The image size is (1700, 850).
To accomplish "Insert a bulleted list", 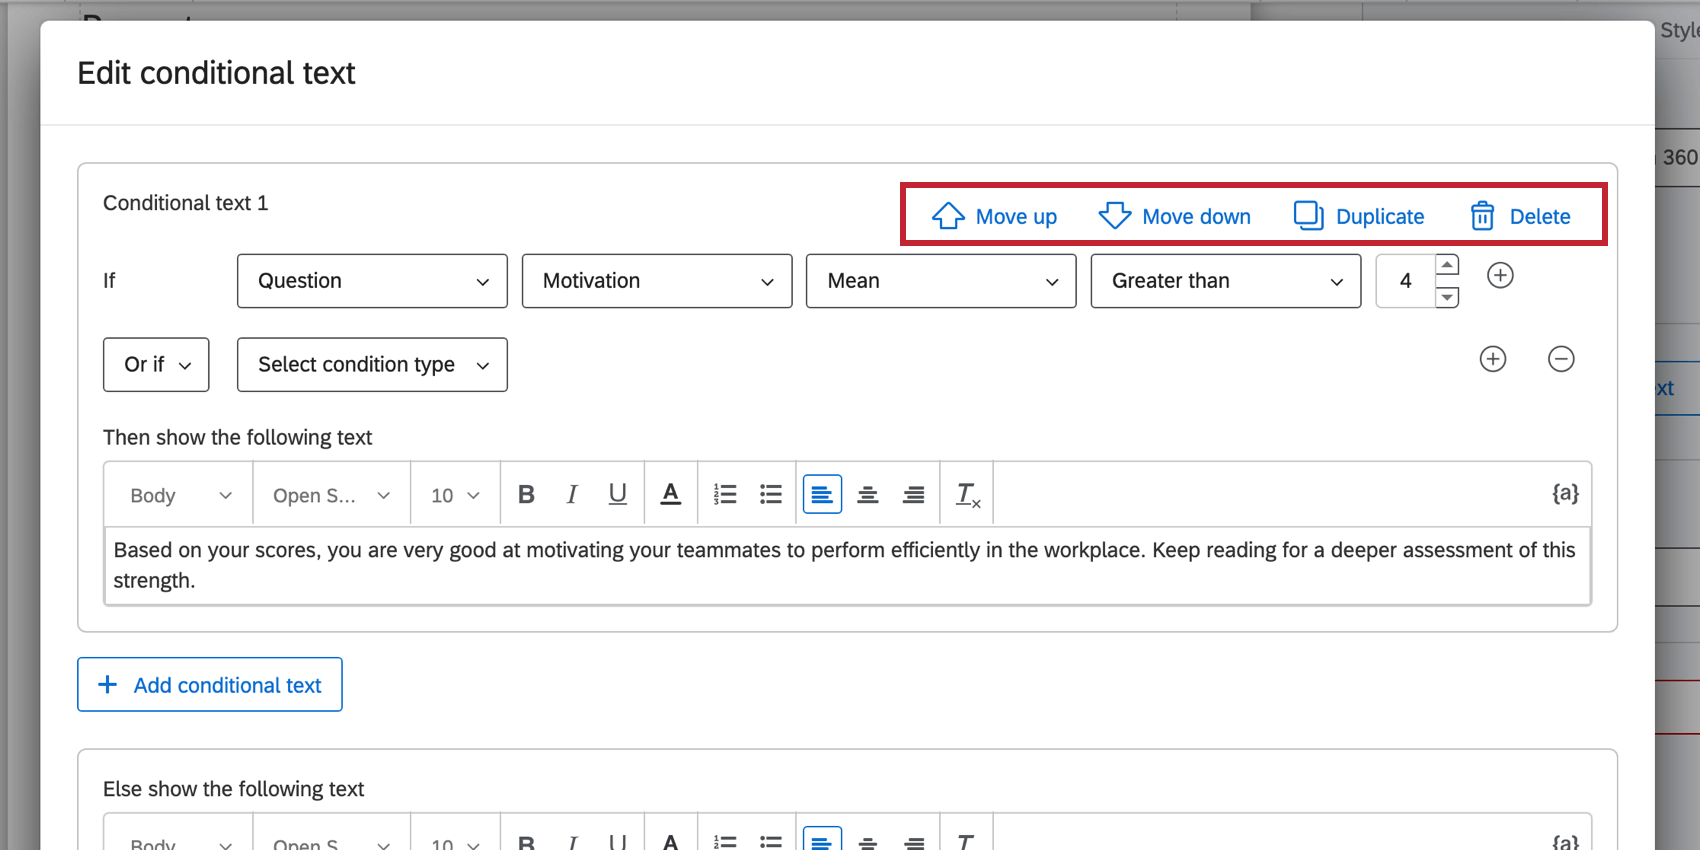I will click(x=771, y=494).
